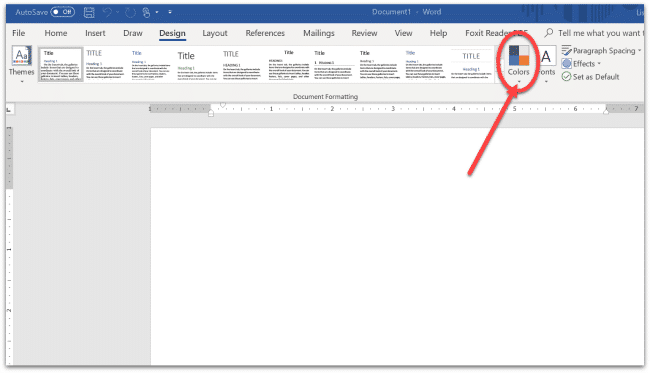Open the File menu
650x373 pixels.
tap(18, 33)
